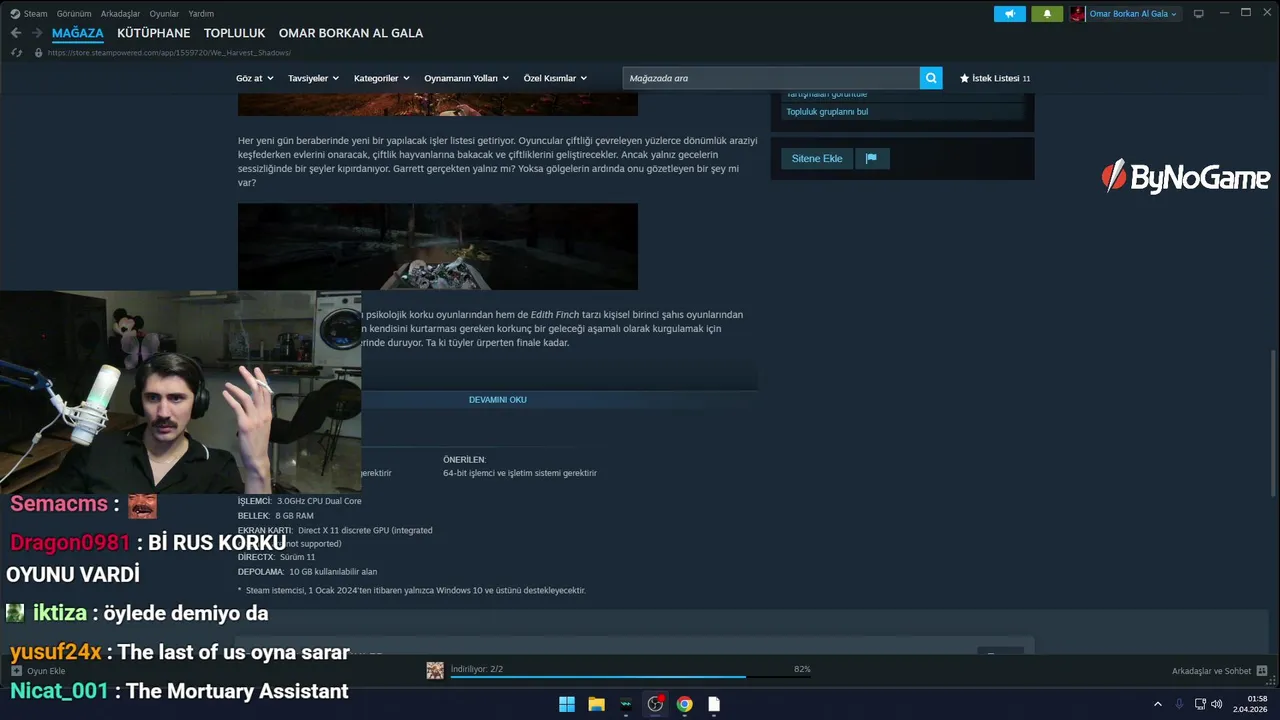Open File Explorer from the taskbar
The image size is (1280, 720).
[596, 704]
